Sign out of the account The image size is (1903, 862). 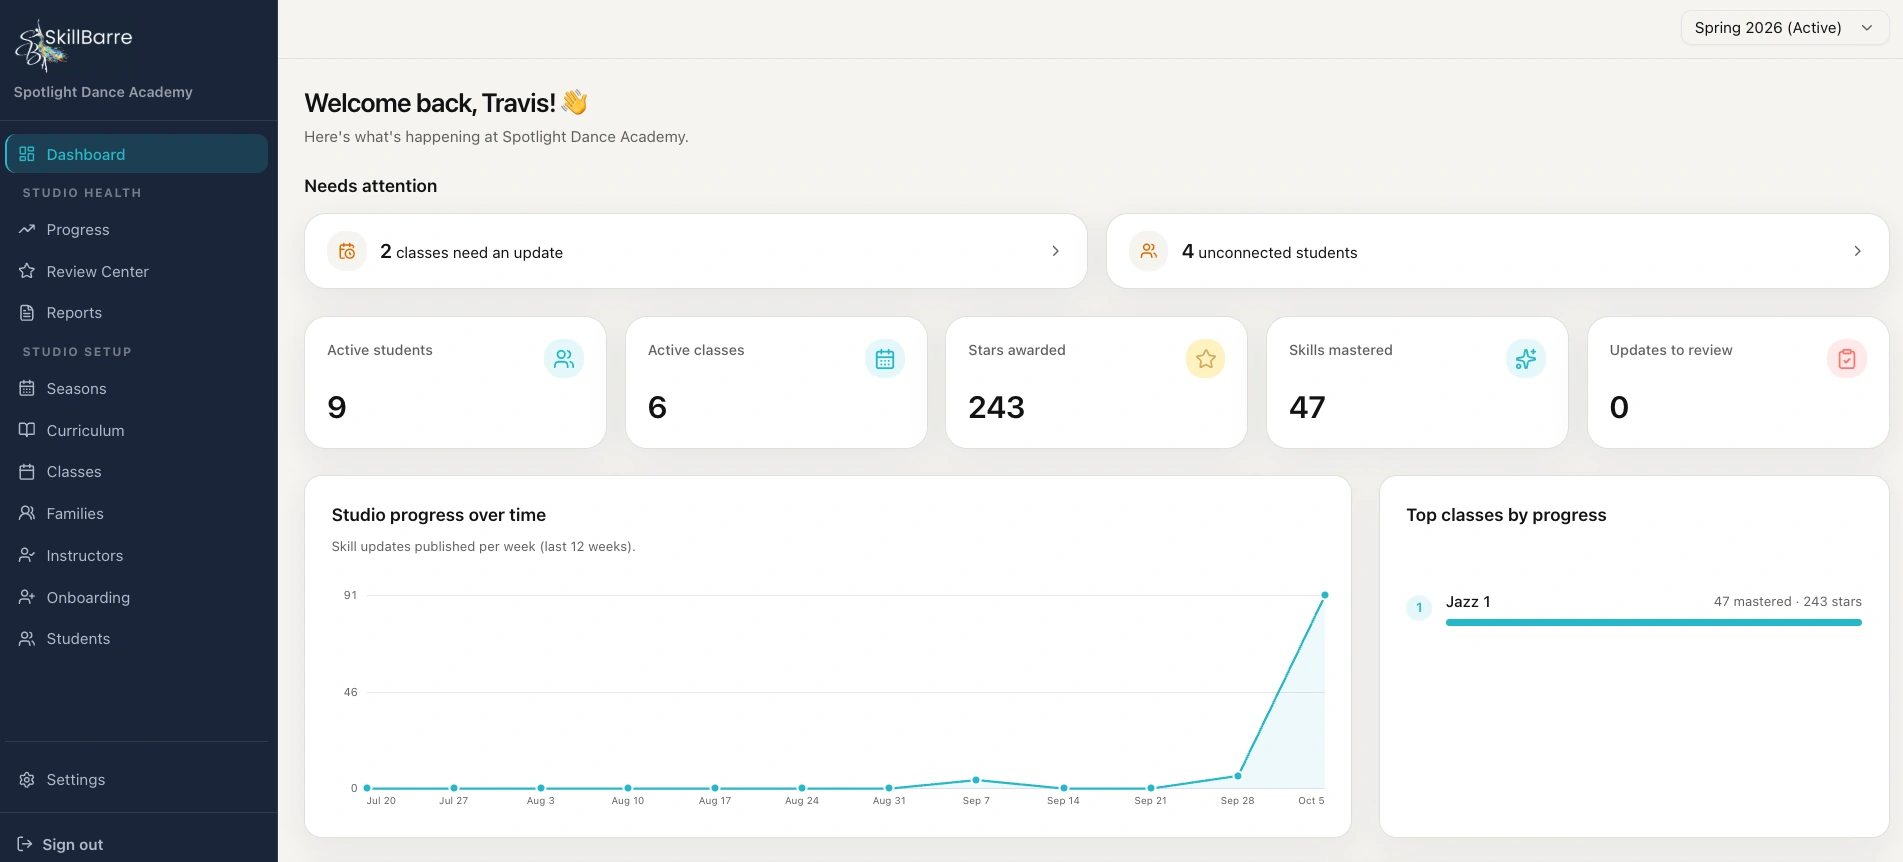[x=61, y=844]
